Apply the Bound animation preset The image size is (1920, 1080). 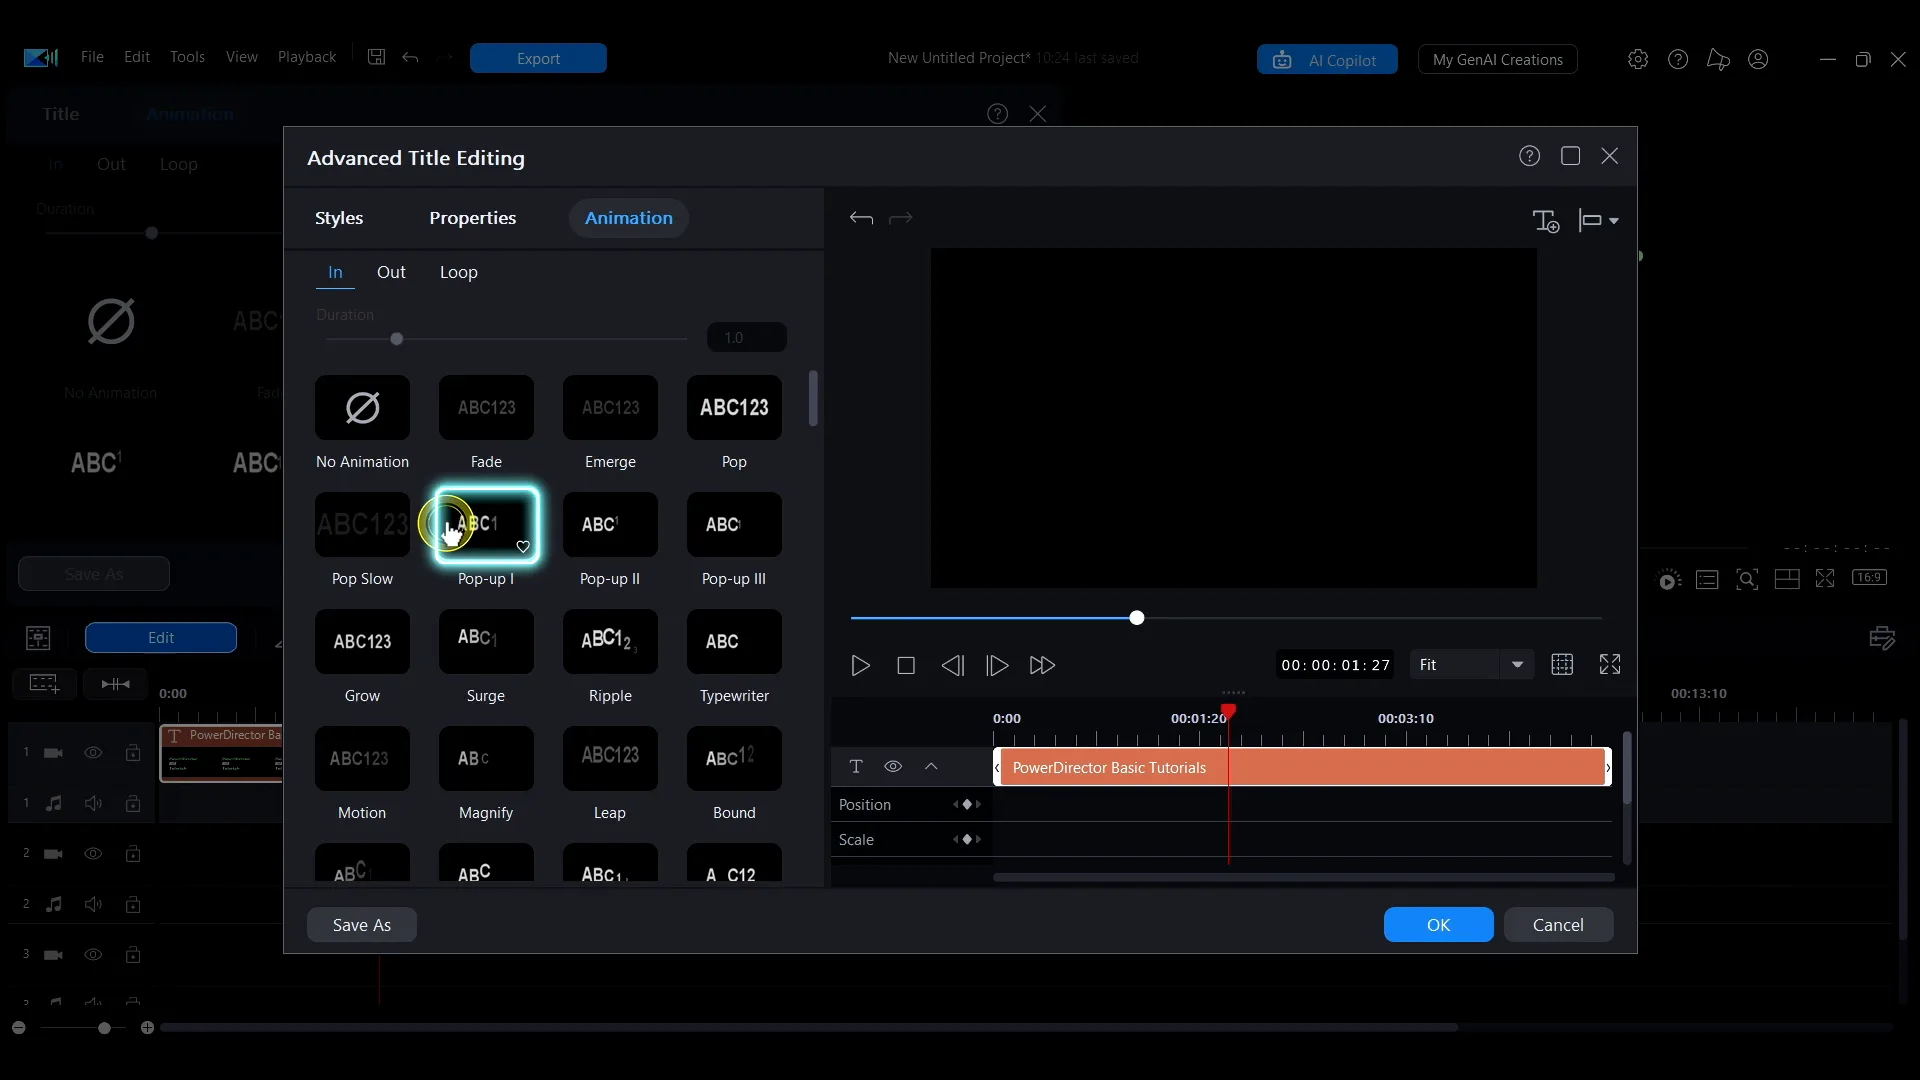click(734, 759)
